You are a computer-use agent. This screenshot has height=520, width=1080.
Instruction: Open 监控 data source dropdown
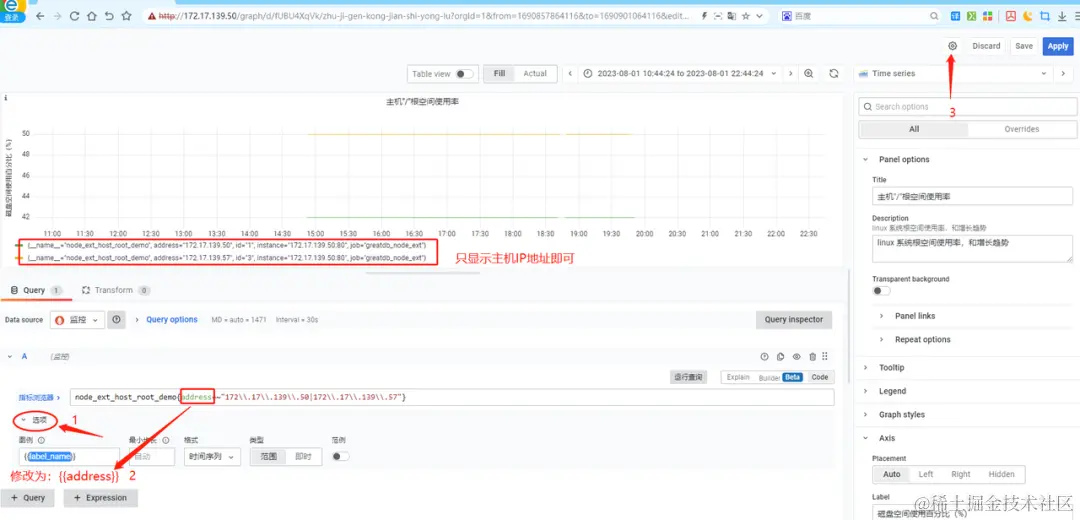(78, 320)
